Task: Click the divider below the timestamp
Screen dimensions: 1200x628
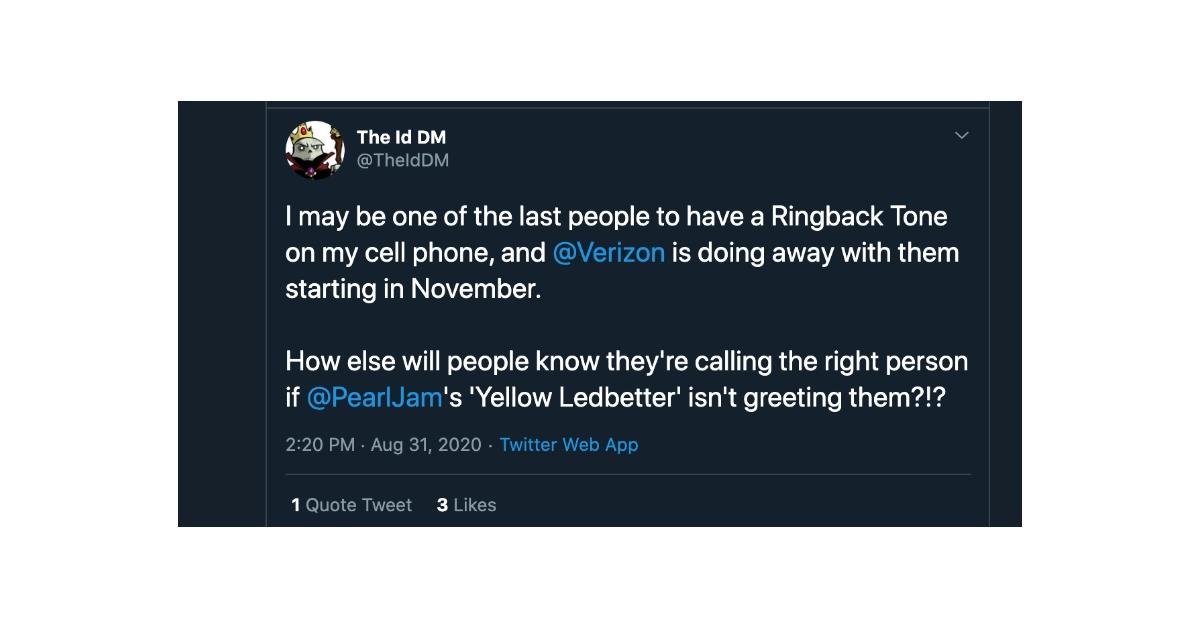Action: tap(627, 473)
